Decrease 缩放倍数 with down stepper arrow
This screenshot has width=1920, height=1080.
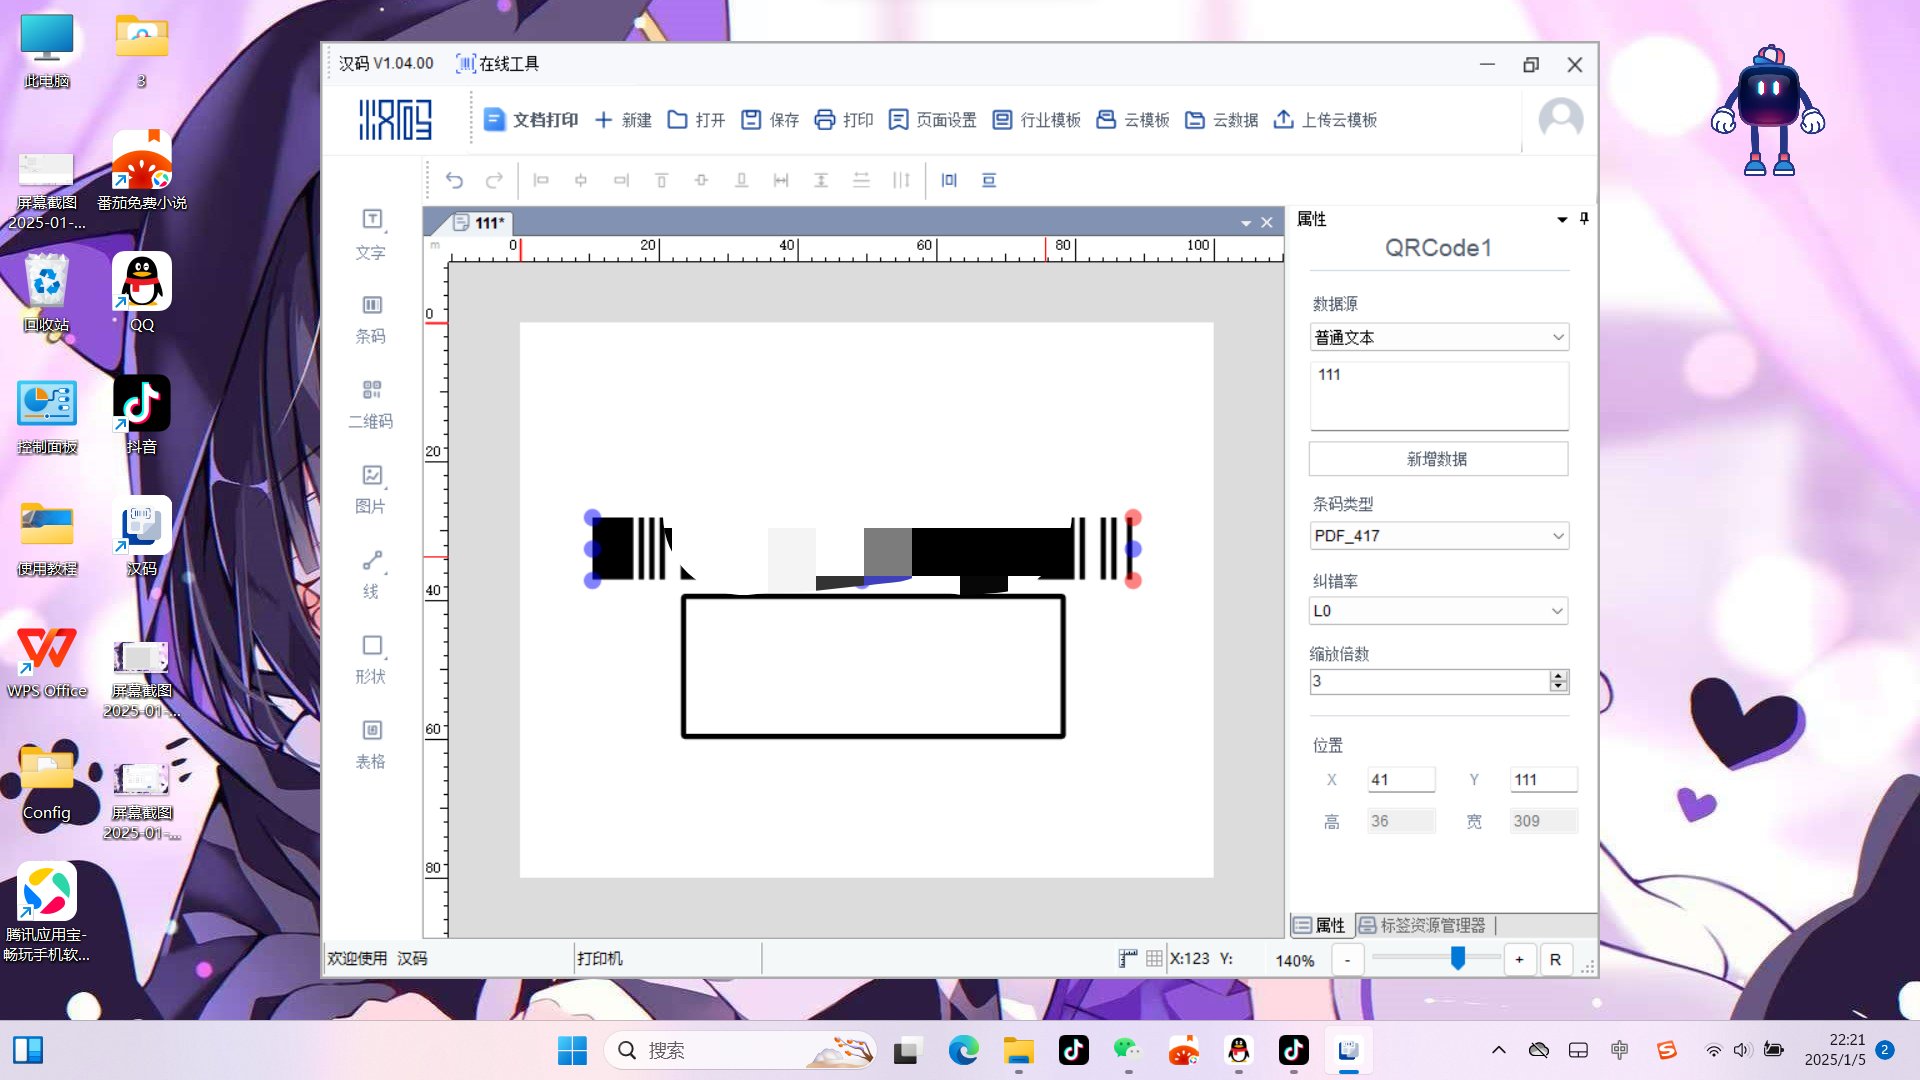[x=1558, y=687]
